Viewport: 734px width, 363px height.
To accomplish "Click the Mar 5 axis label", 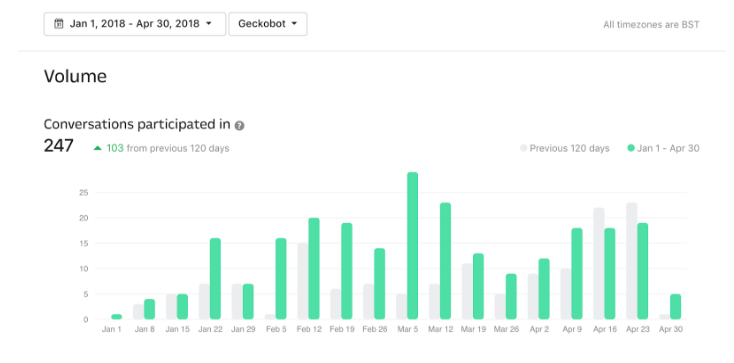I will click(407, 329).
